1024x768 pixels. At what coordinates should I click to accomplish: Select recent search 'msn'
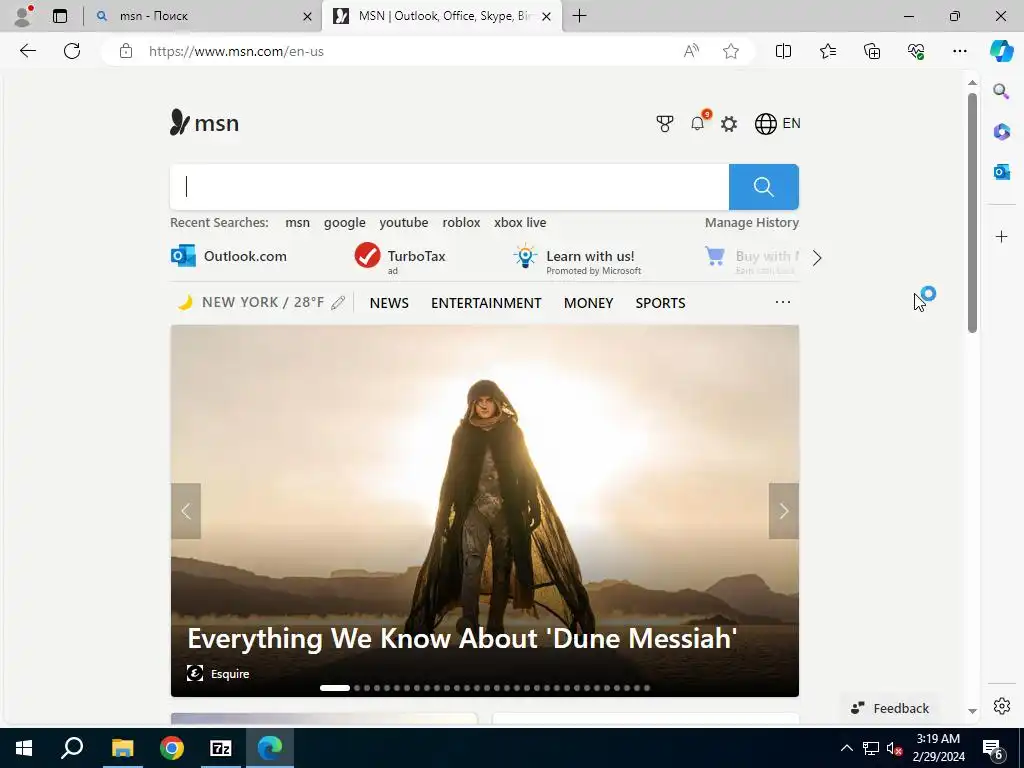tap(297, 223)
